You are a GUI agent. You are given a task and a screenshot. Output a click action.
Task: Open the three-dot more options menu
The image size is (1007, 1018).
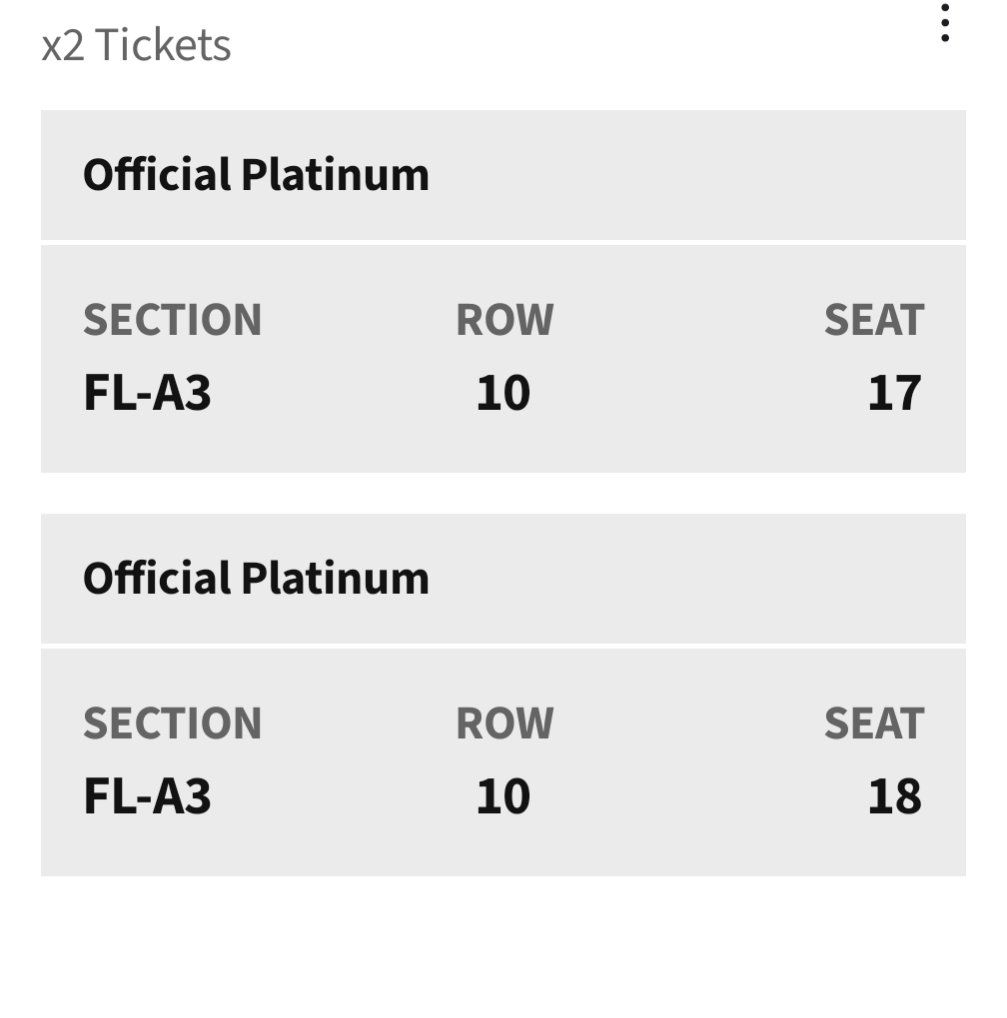pos(944,23)
